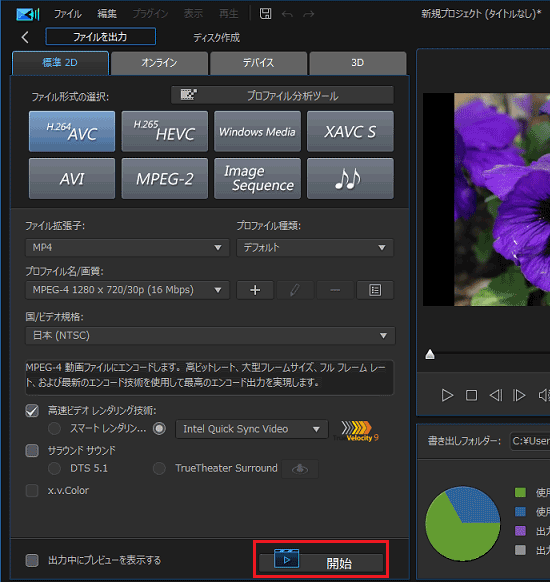Viewport: 550px width, 582px height.
Task: Open the ファイル拡張子 MP4 dropdown
Action: (x=127, y=248)
